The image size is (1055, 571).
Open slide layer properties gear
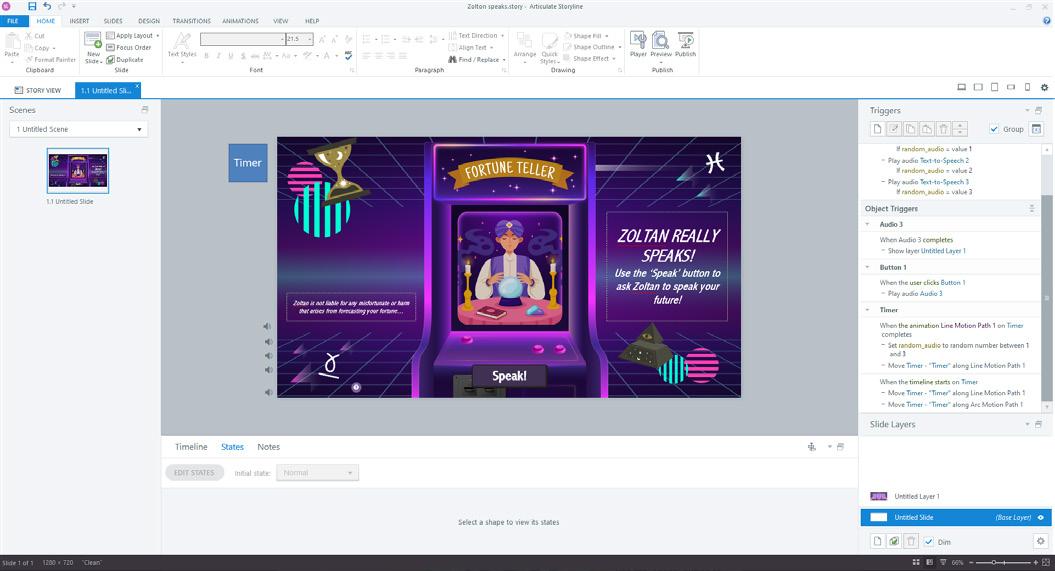point(1040,541)
